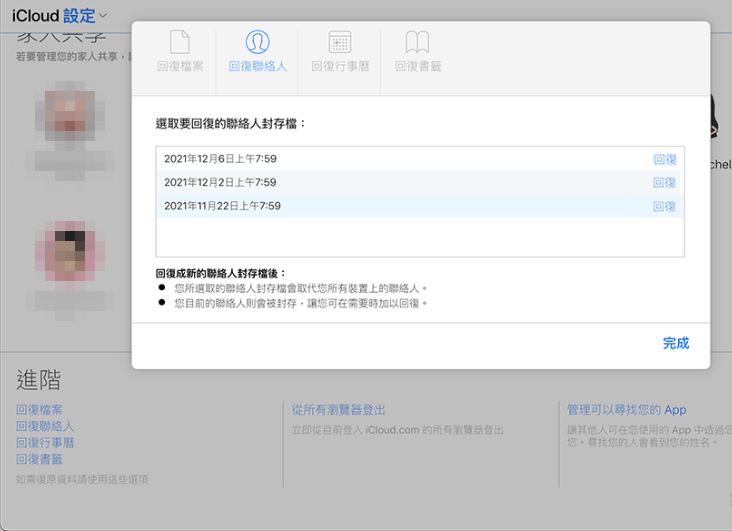Switch to the 回復行事曆 tab label
Viewport: 732px width, 531px height.
point(340,67)
